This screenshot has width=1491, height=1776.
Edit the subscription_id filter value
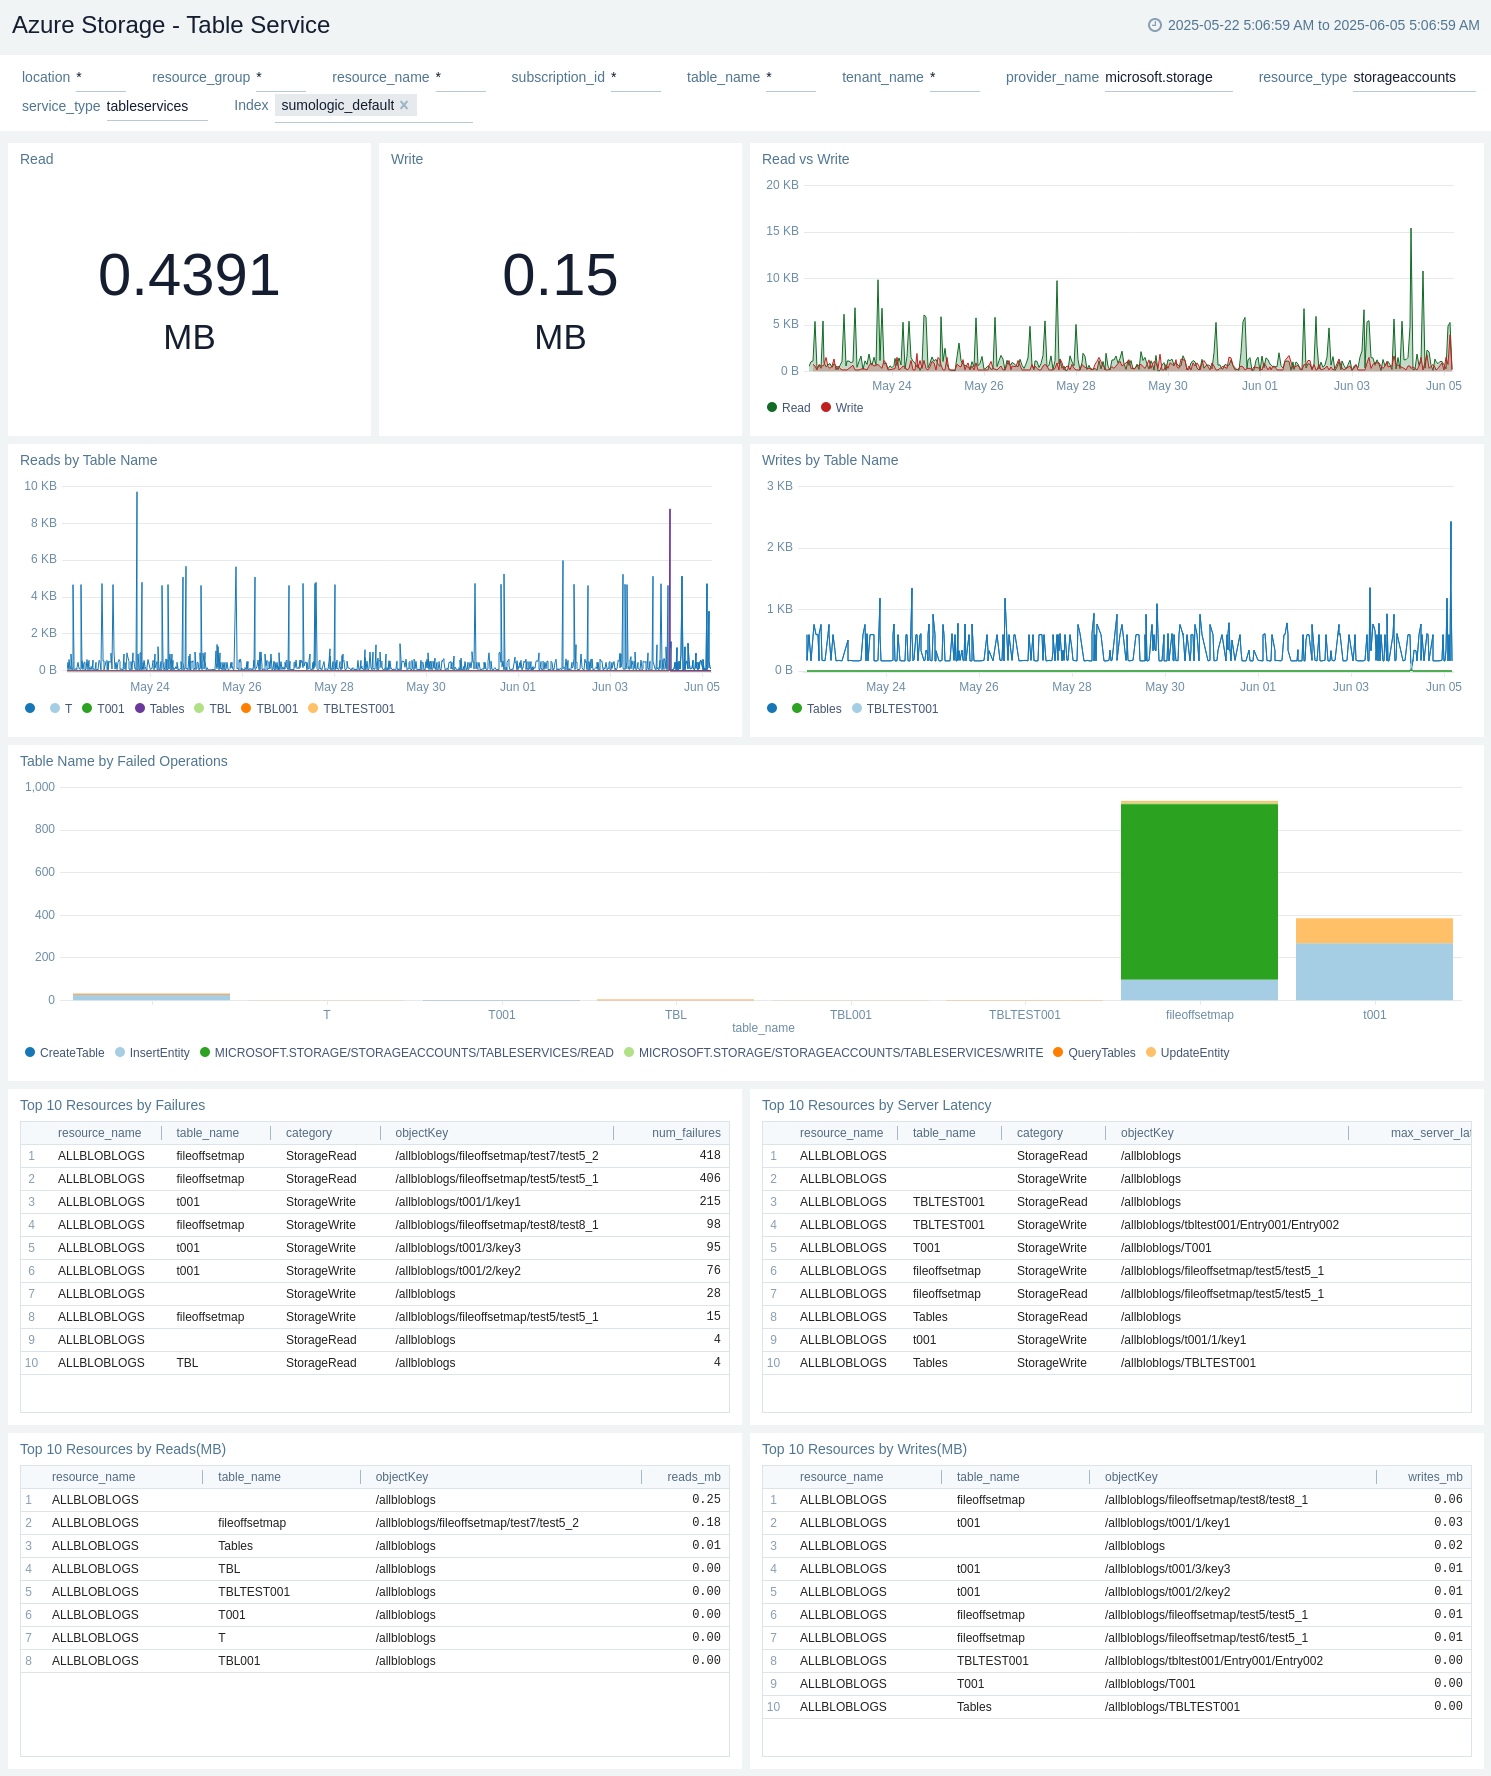click(636, 78)
